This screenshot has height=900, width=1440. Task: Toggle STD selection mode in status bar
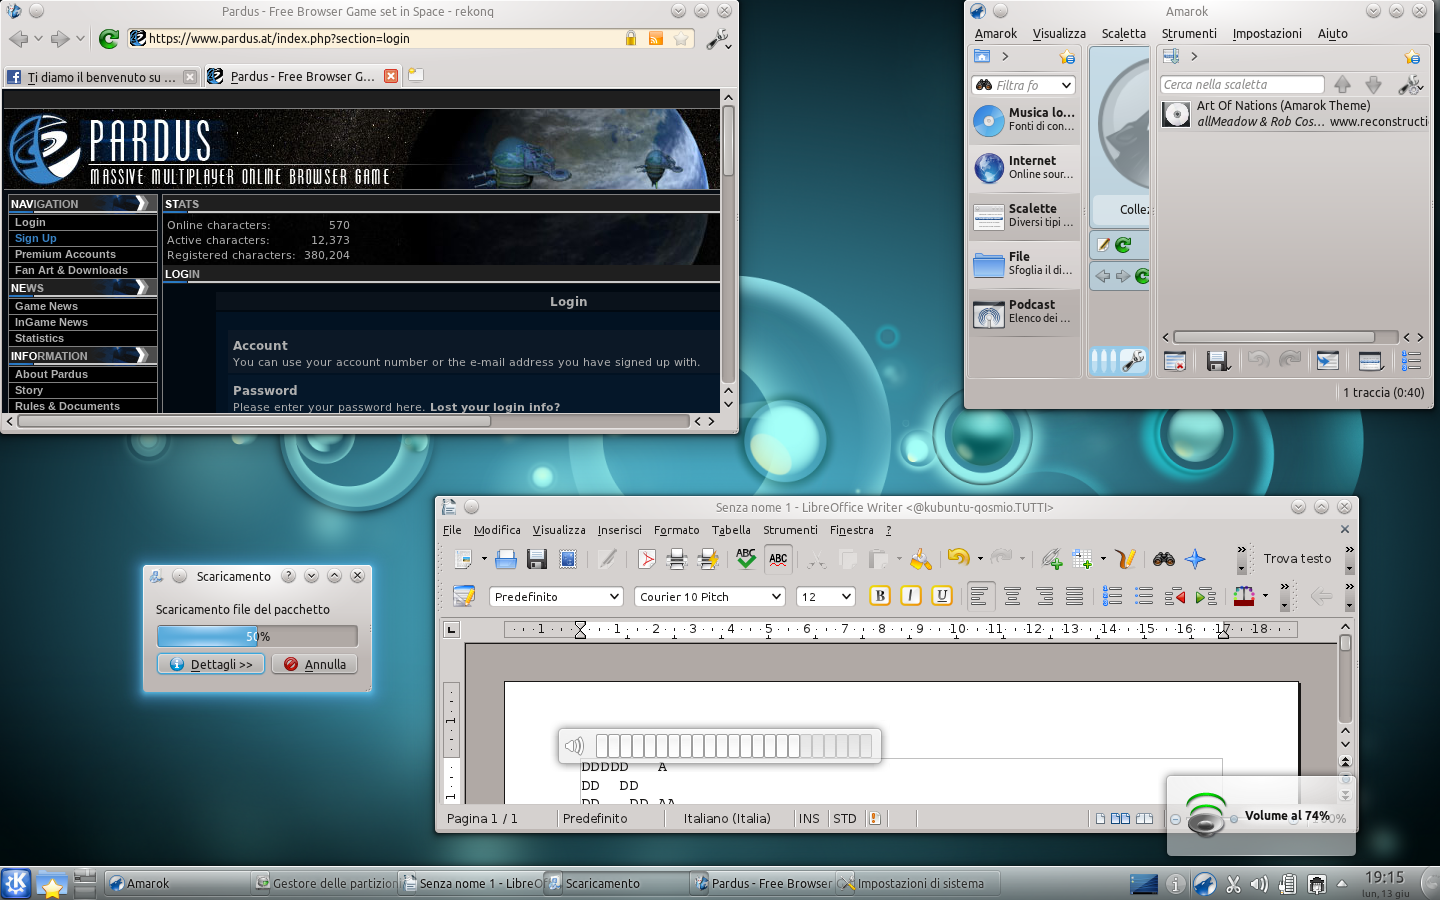[x=845, y=818]
